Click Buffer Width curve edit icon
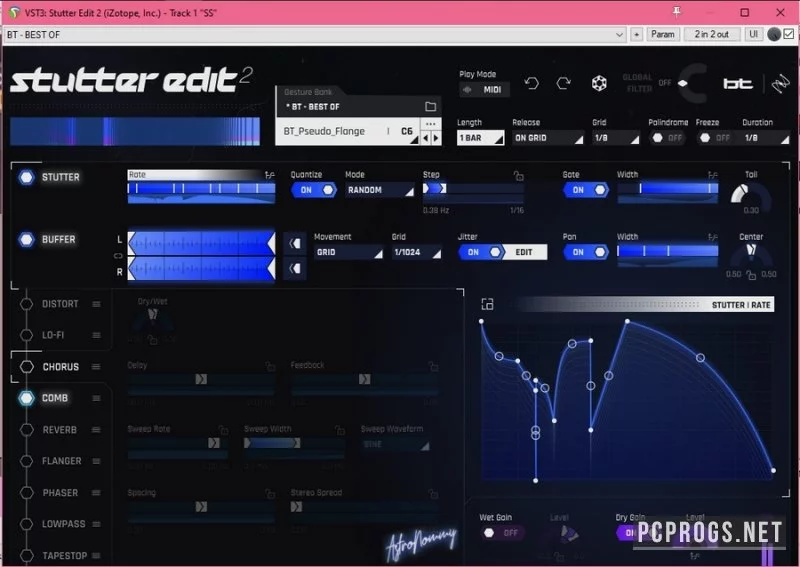This screenshot has height=567, width=800. click(713, 237)
